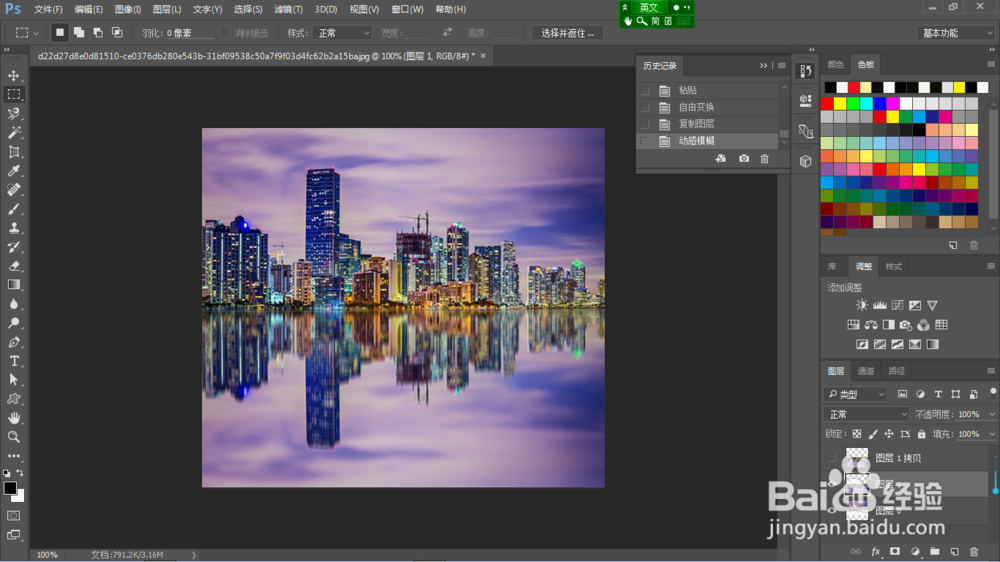The image size is (1000, 562).
Task: Switch to 路径 tab
Action: 896,371
